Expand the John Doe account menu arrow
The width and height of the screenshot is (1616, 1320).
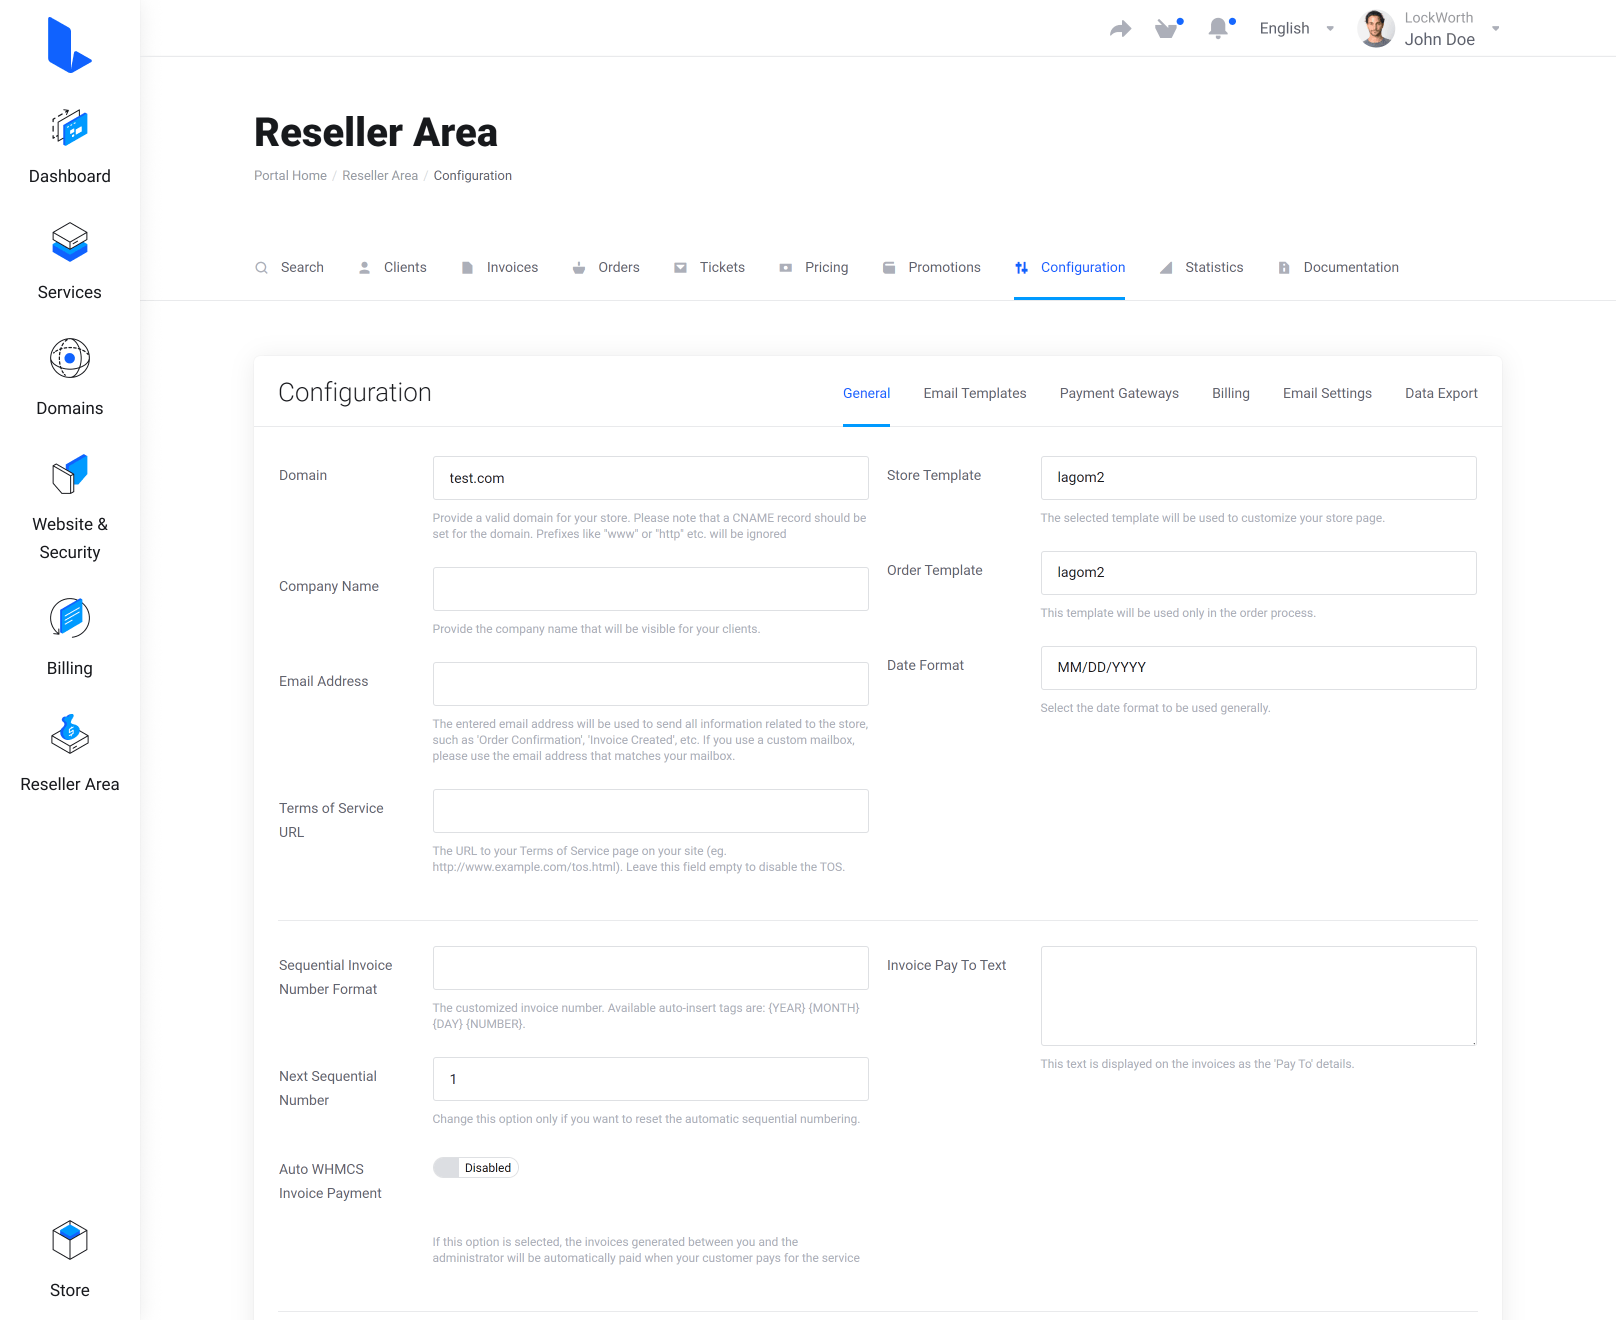tap(1496, 29)
